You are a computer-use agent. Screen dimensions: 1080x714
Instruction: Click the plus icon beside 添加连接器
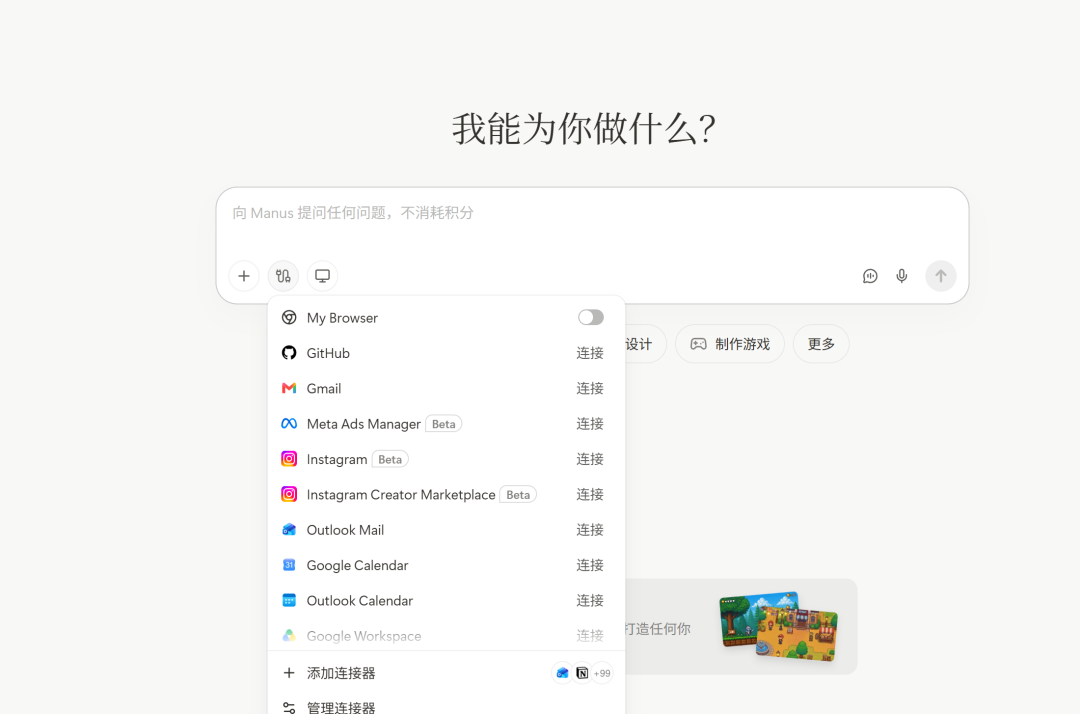[x=289, y=673]
